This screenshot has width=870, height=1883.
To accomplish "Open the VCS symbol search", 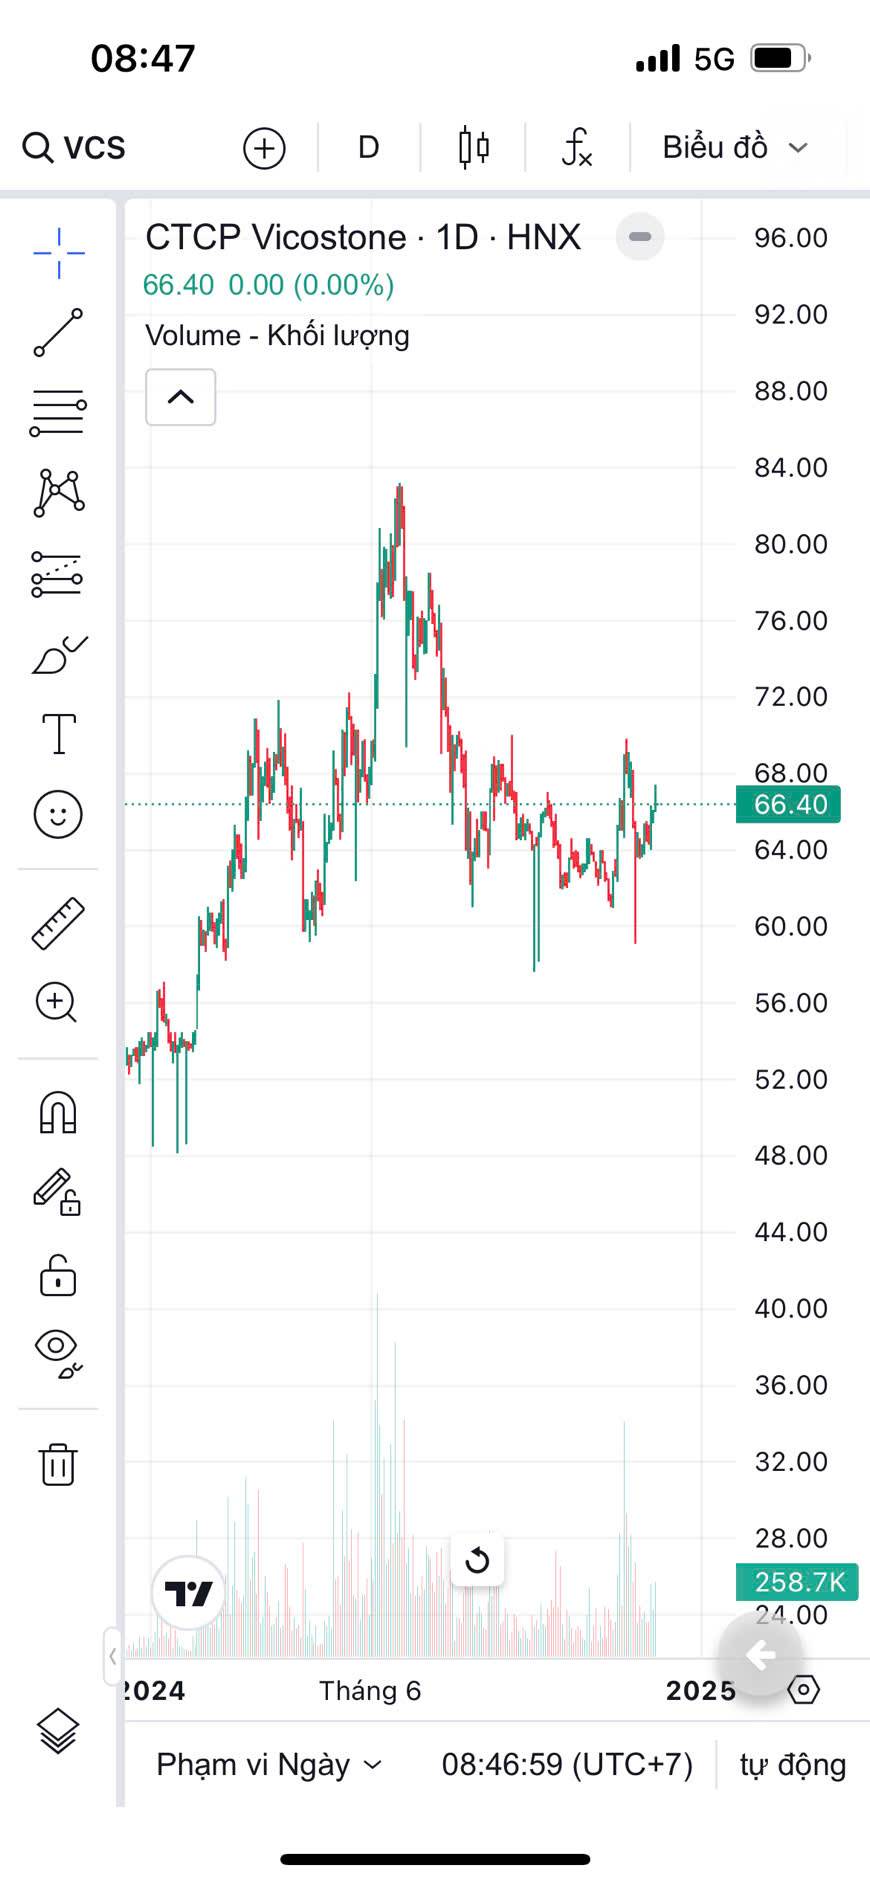I will (75, 148).
